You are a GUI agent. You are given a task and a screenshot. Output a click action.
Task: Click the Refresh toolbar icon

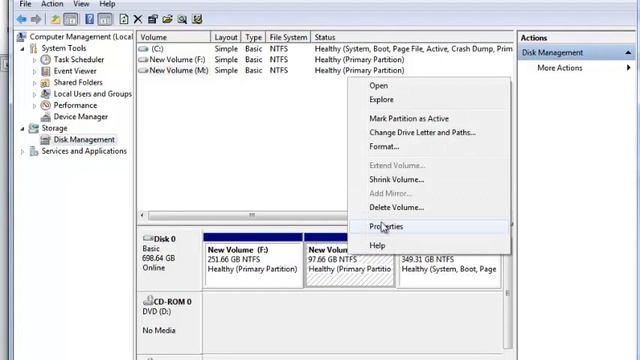pyautogui.click(x=123, y=19)
